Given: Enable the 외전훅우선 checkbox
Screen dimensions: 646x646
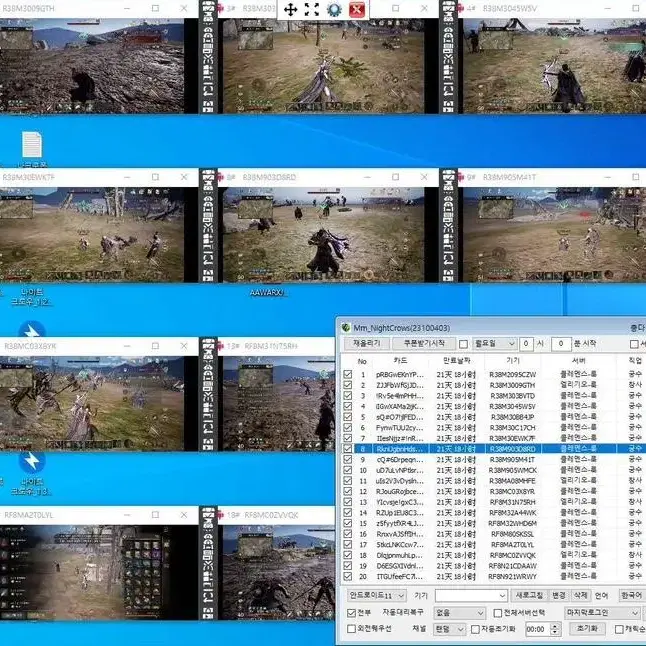Looking at the screenshot, I should [351, 629].
